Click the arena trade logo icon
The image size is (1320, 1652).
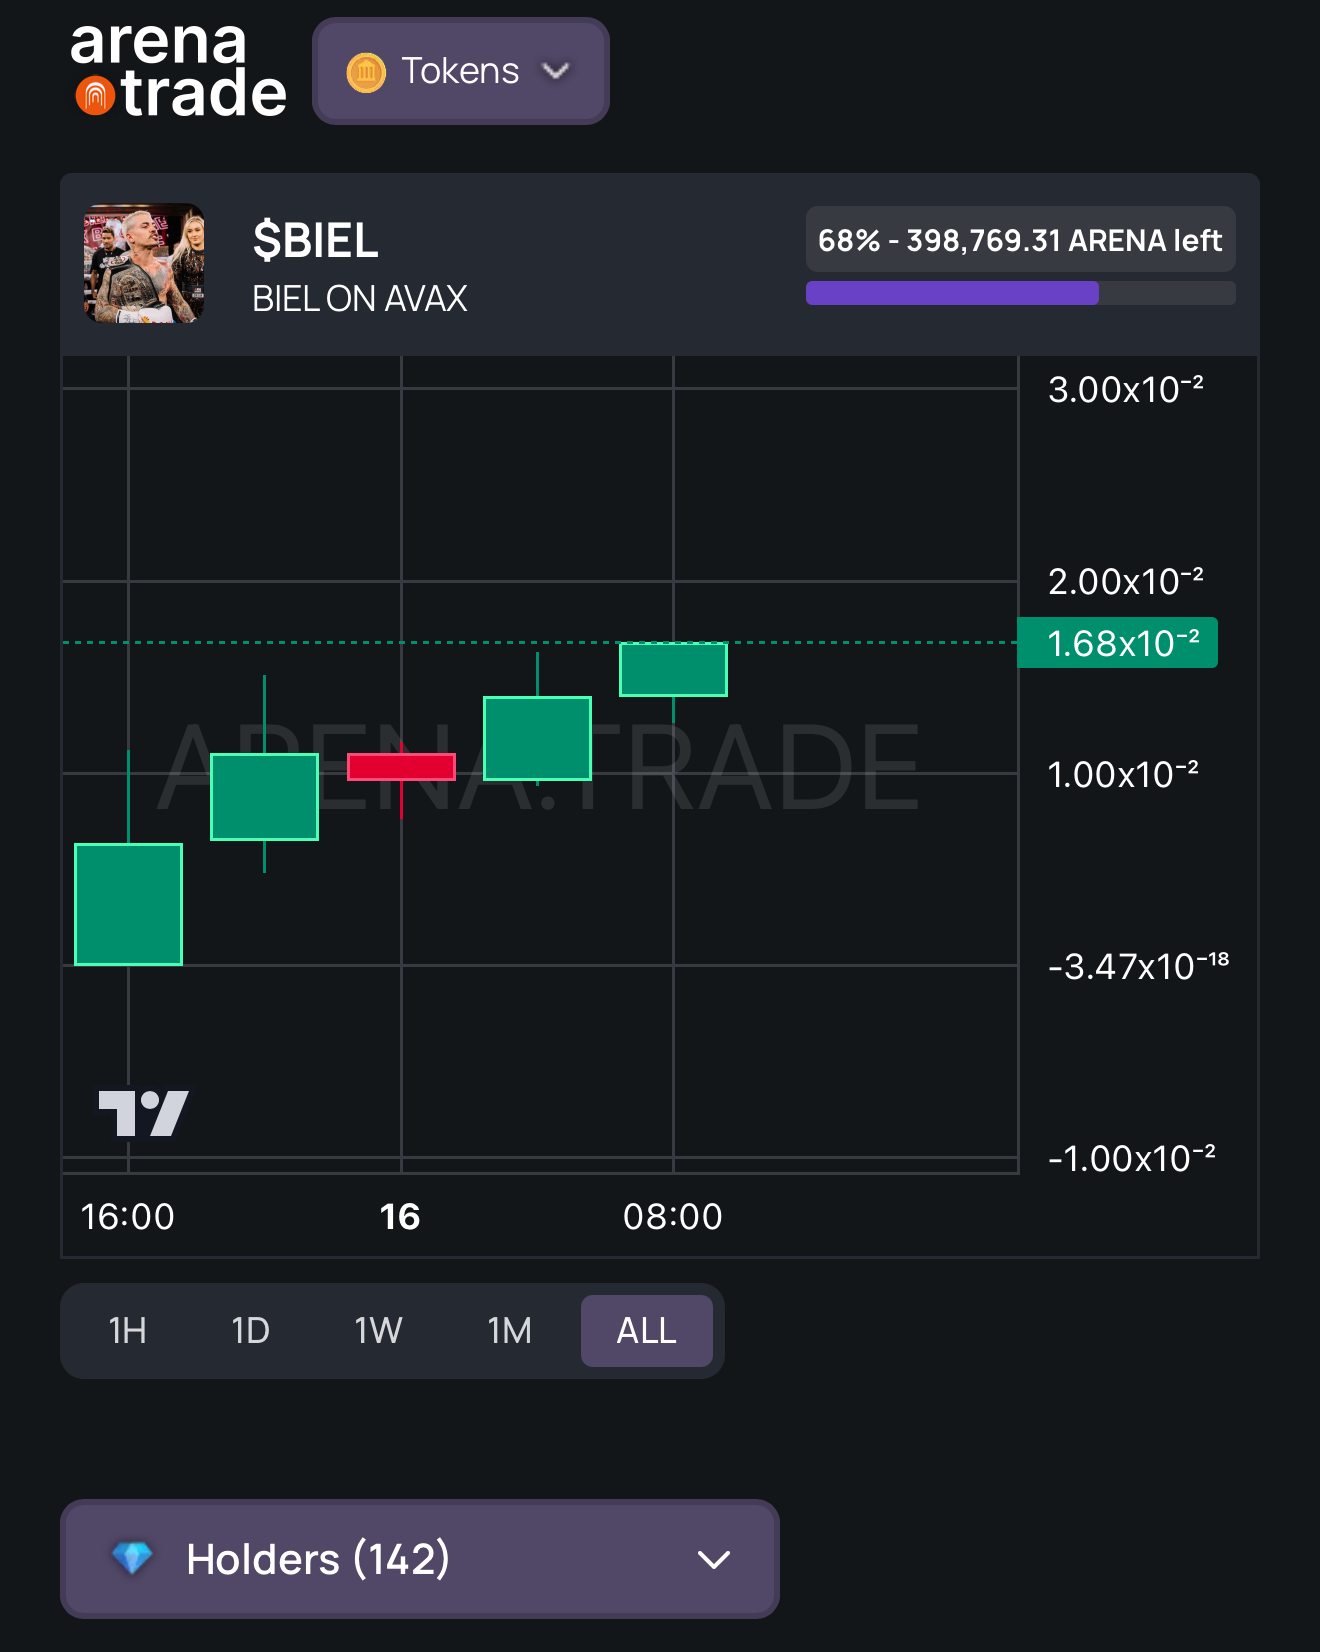[x=96, y=95]
